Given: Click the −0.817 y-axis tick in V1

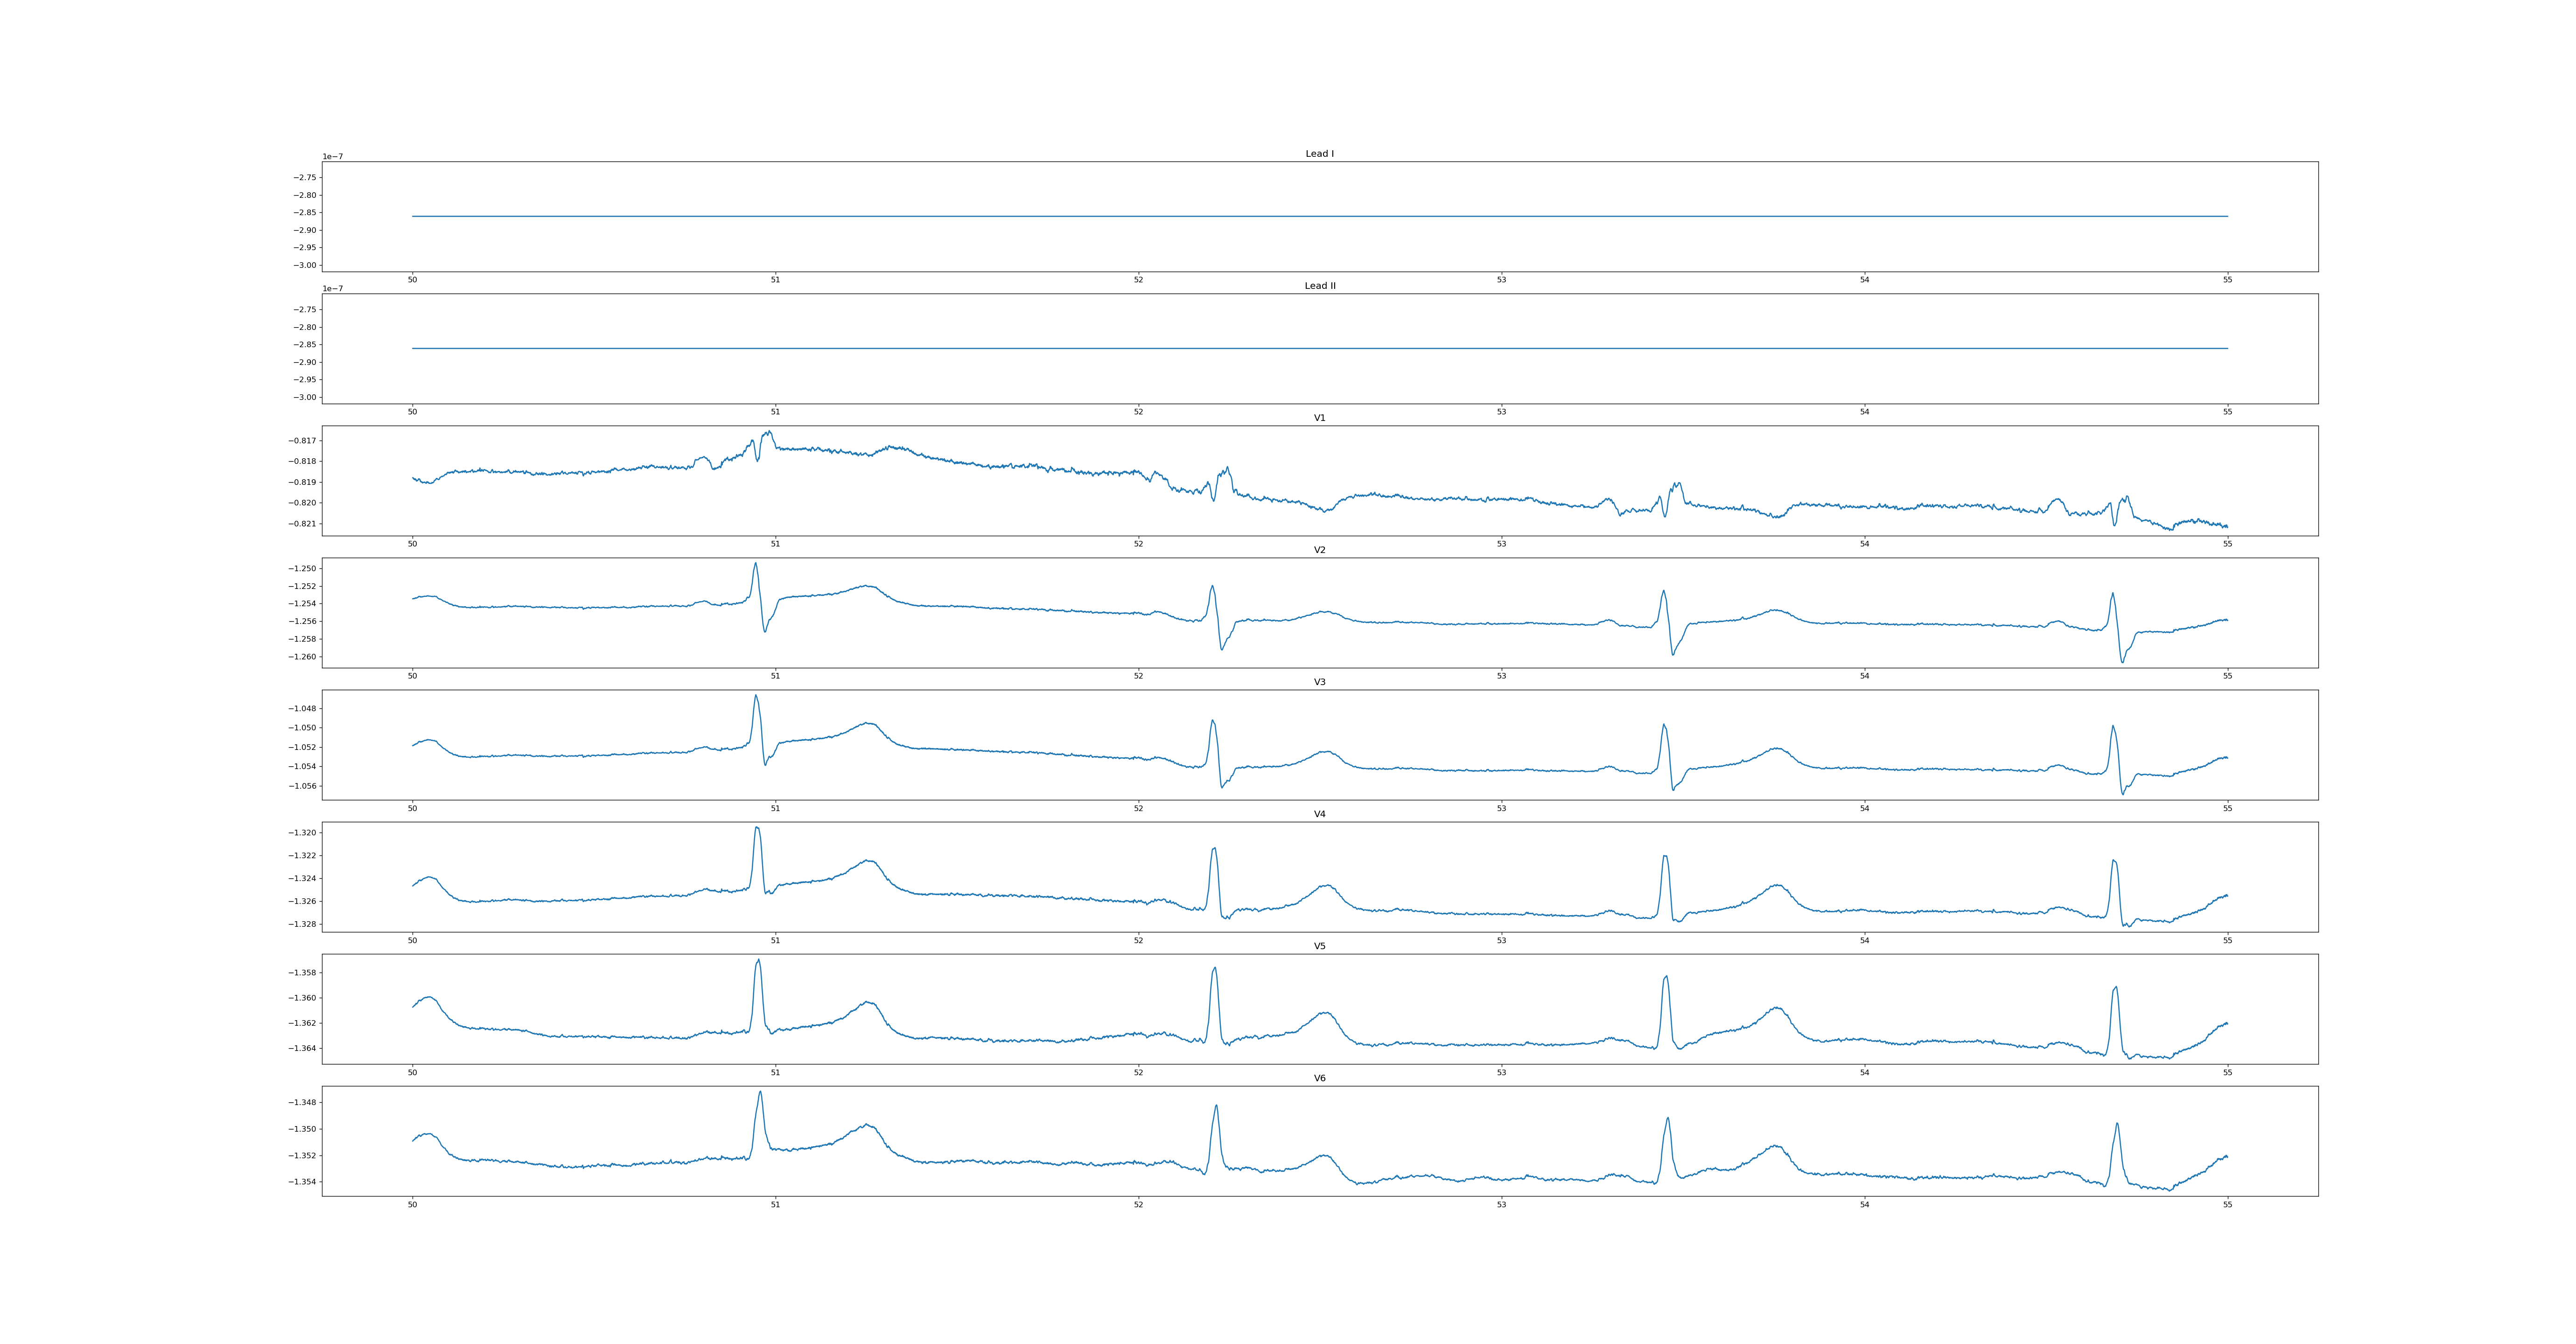Looking at the screenshot, I should (303, 441).
